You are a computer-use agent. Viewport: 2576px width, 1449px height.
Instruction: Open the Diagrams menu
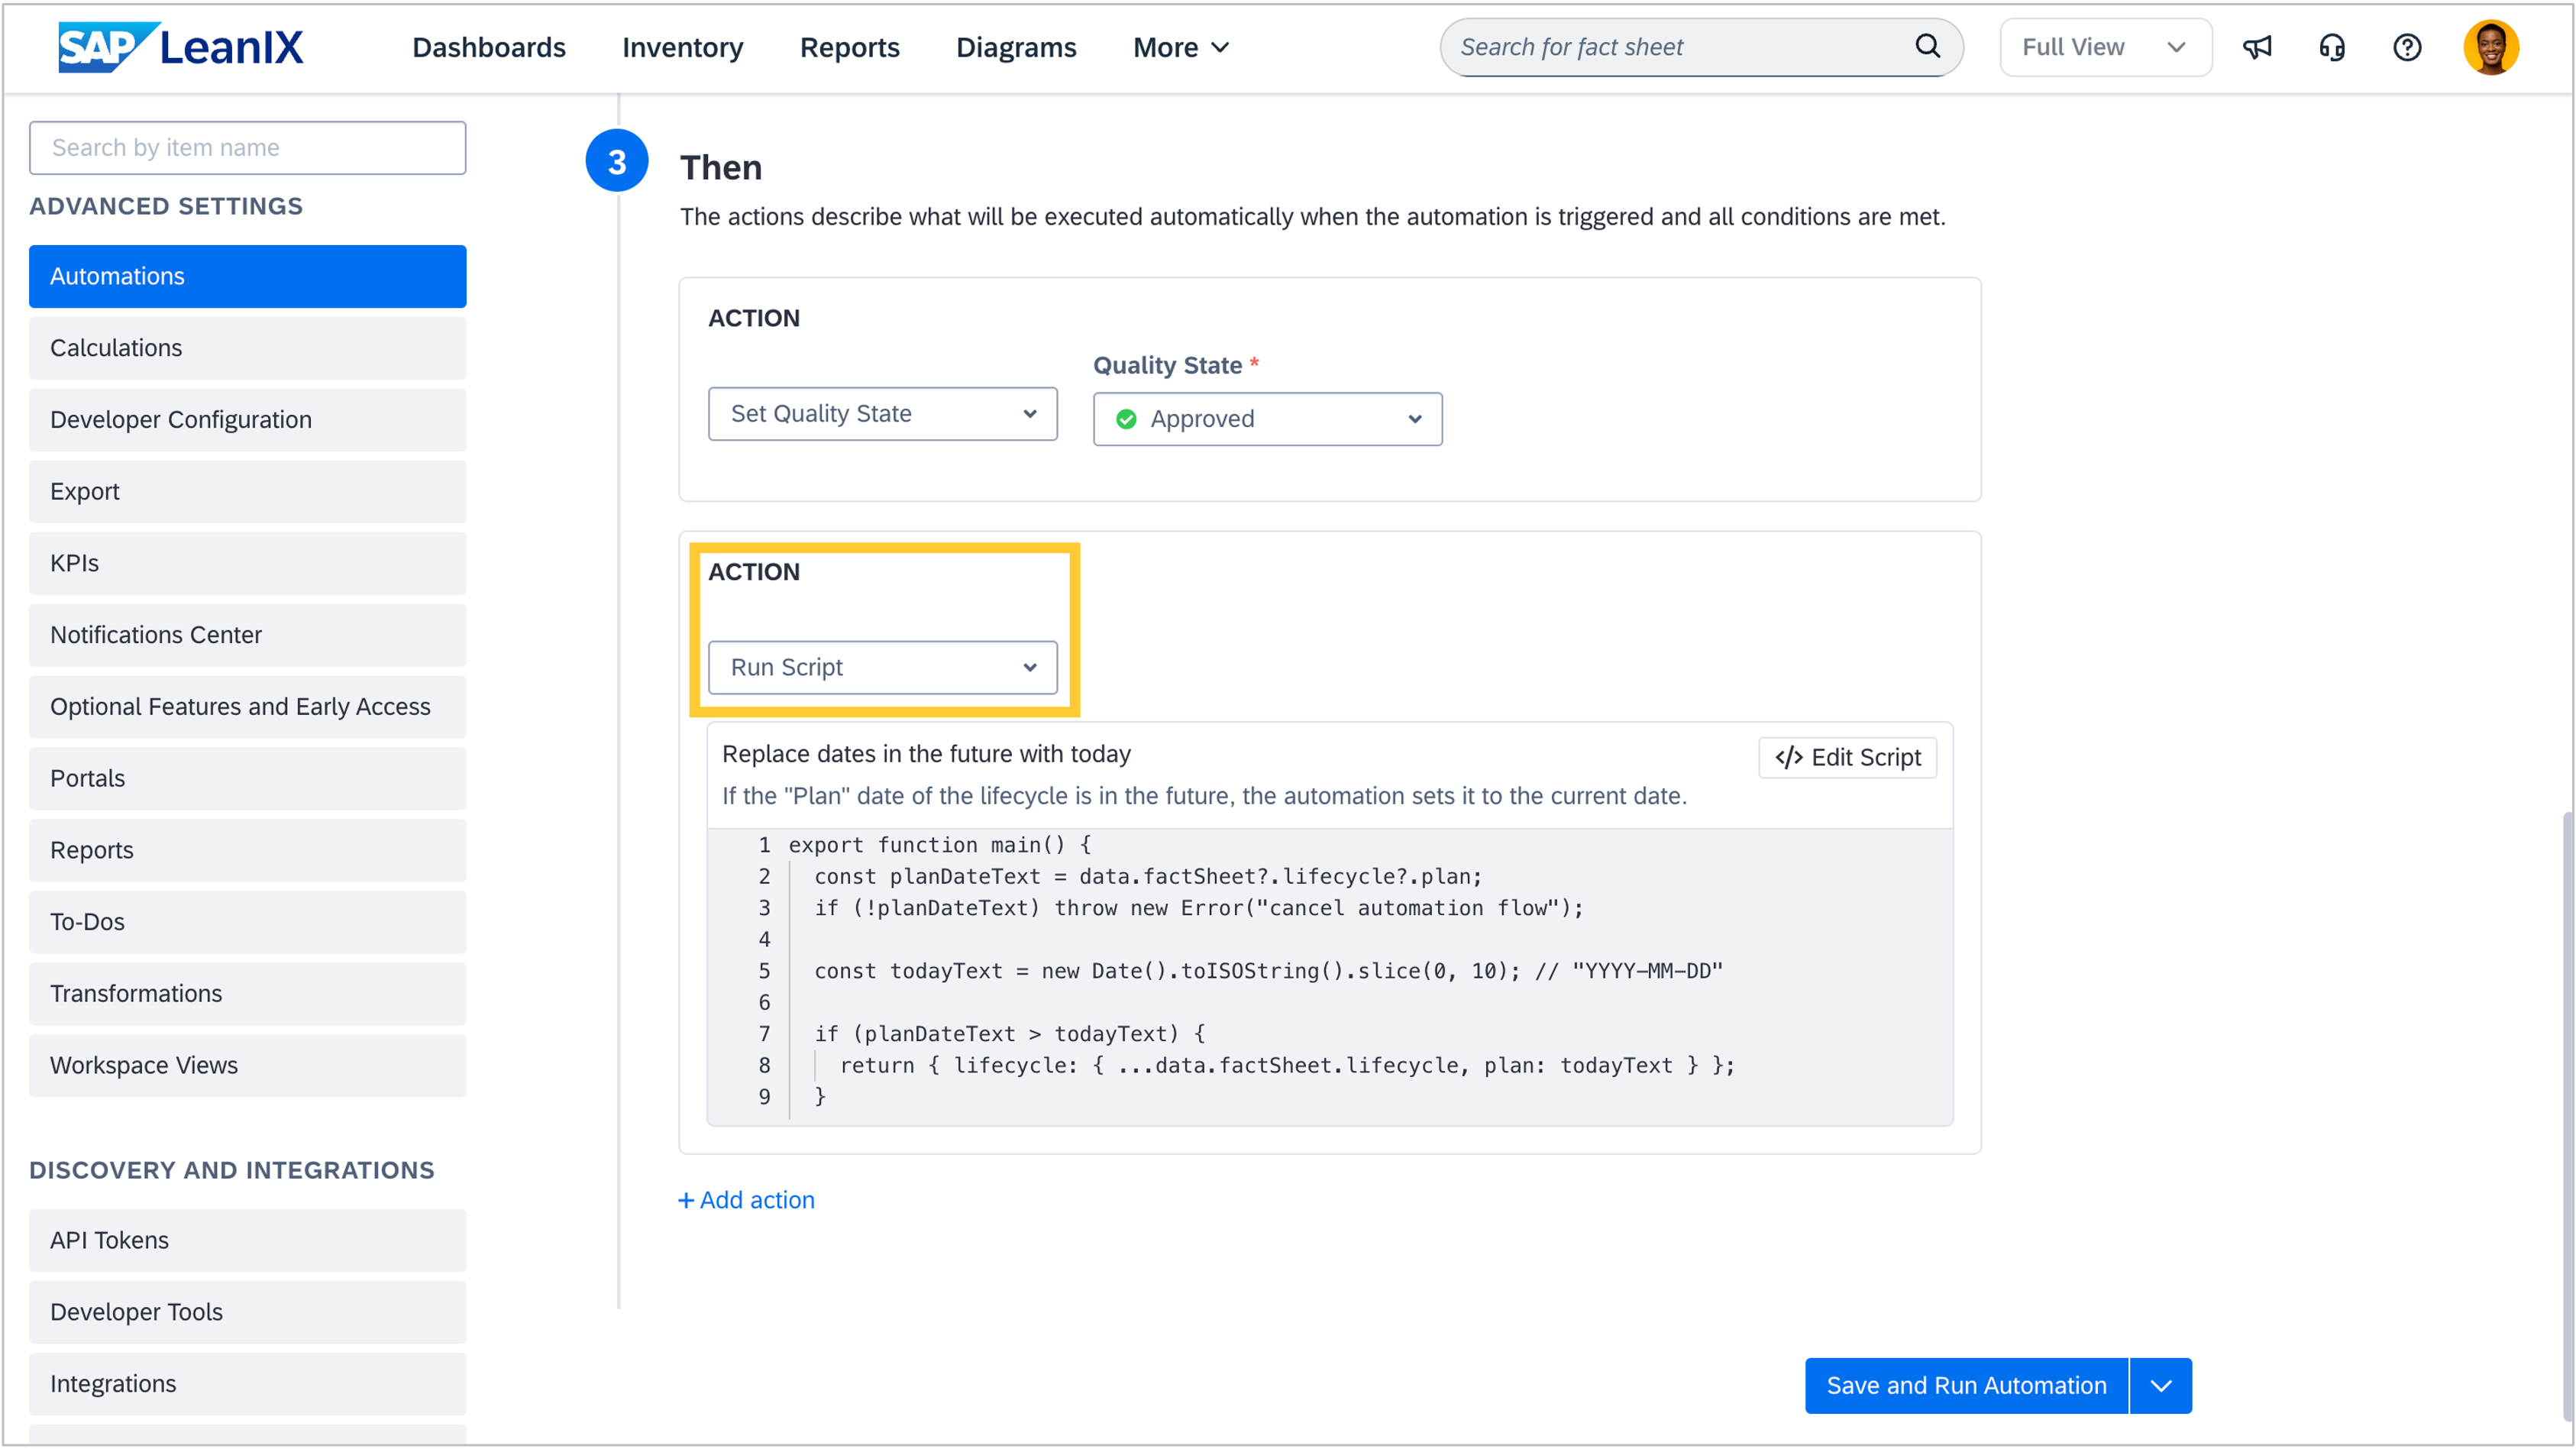[1016, 47]
